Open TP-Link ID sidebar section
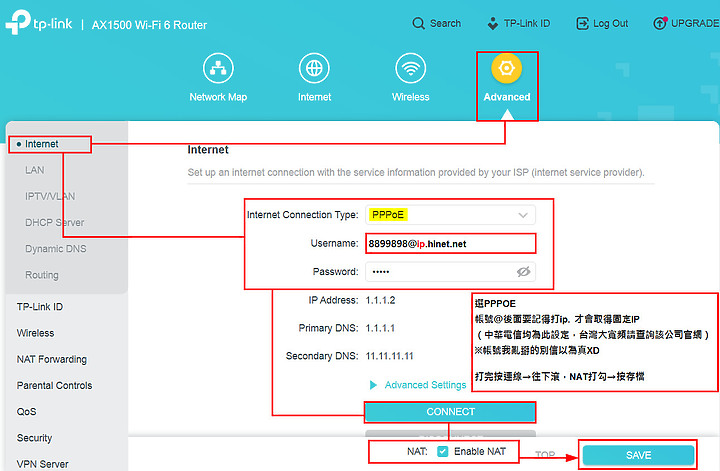The width and height of the screenshot is (720, 471). tap(40, 307)
